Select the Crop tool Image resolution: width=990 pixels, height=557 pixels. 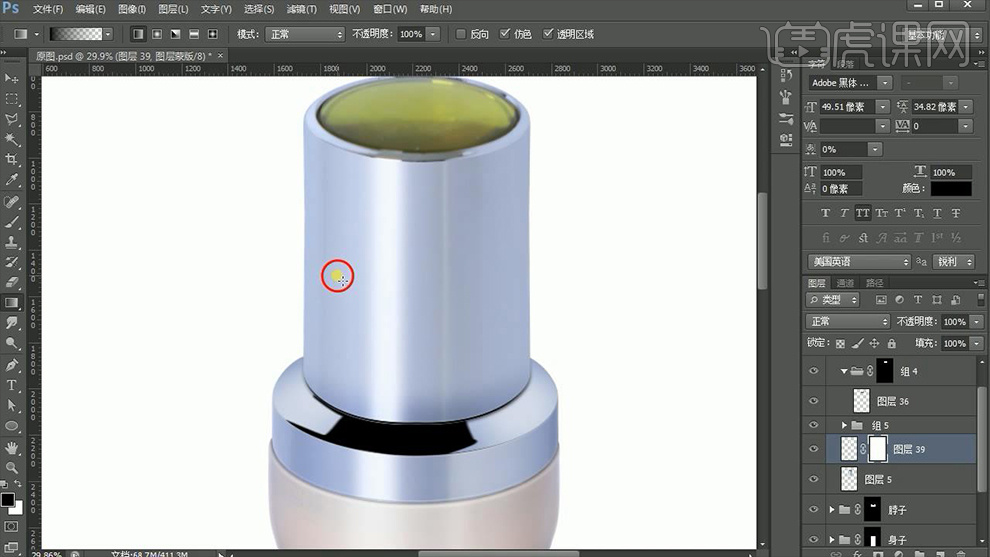[12, 159]
